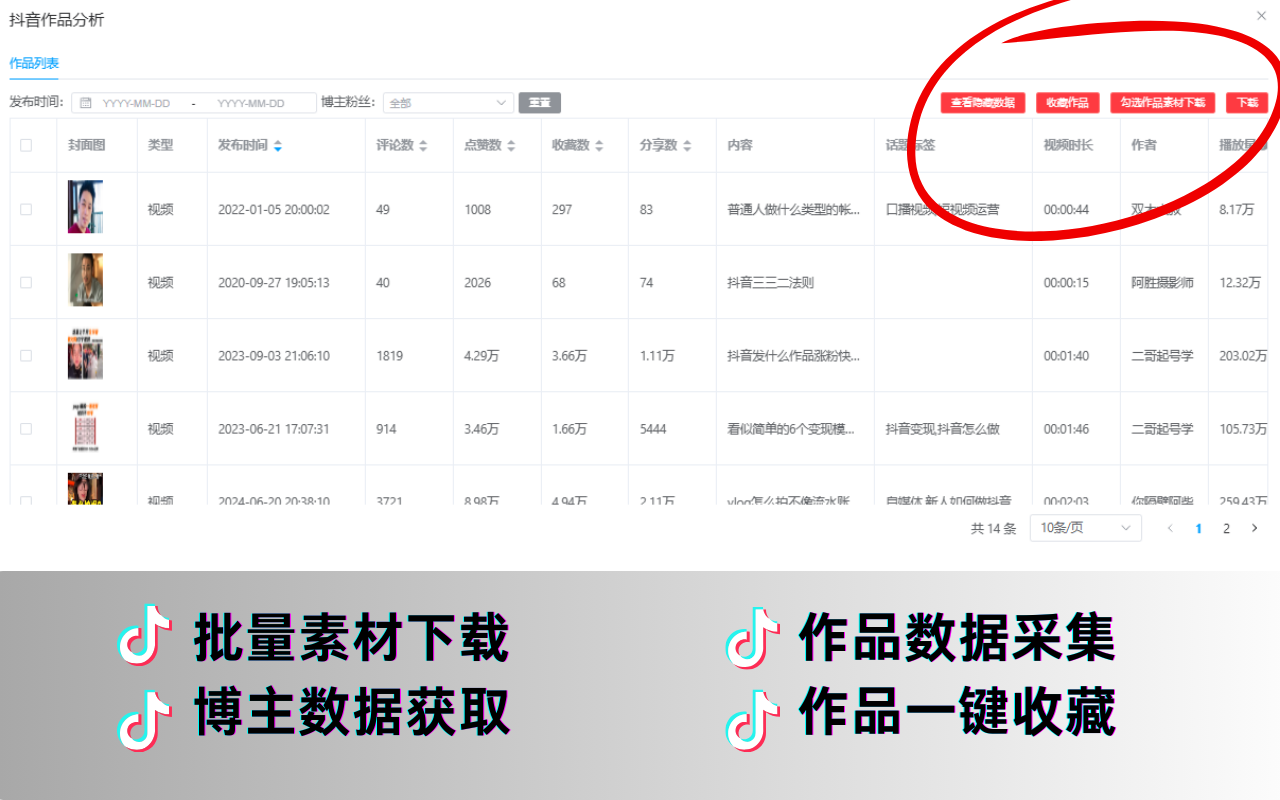Go to page 2 of results
1280x800 pixels.
point(1226,528)
